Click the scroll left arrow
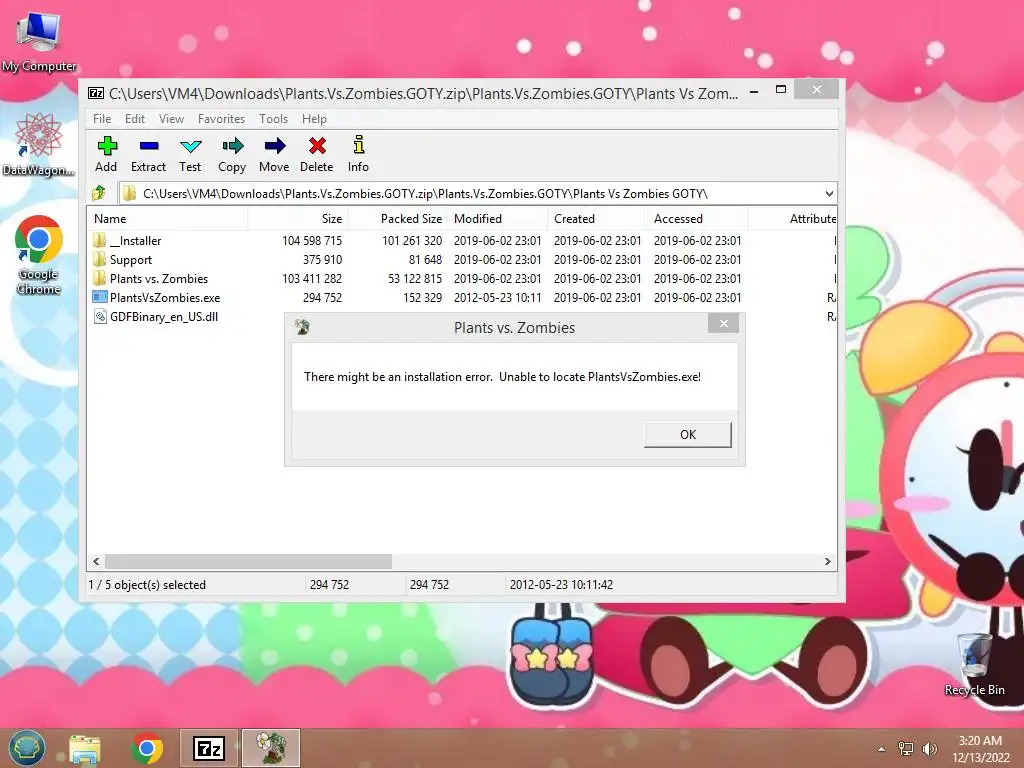The height and width of the screenshot is (768, 1024). [97, 562]
